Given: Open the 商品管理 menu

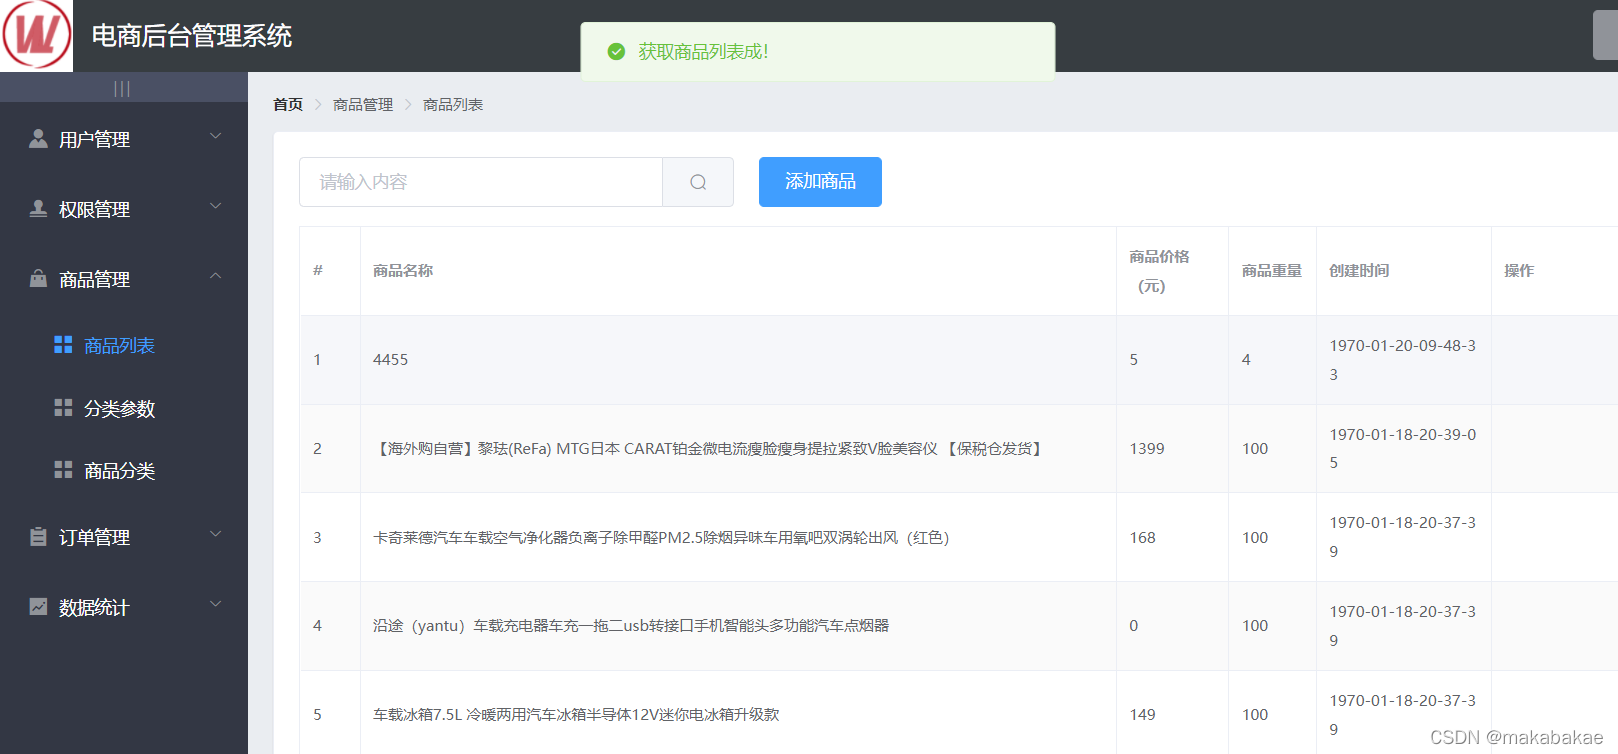Looking at the screenshot, I should coord(124,279).
